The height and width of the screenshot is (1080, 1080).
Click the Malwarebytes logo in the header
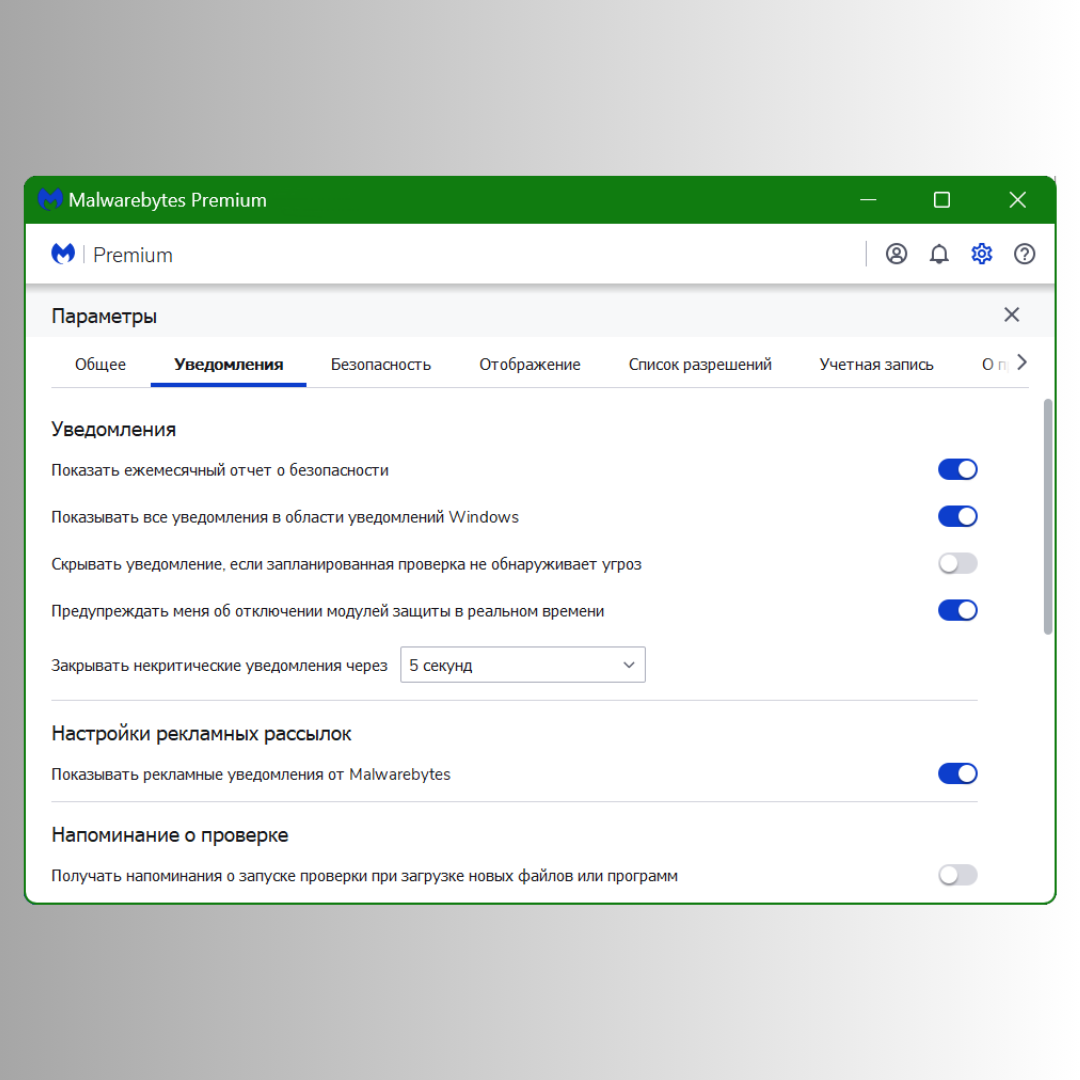(x=63, y=254)
